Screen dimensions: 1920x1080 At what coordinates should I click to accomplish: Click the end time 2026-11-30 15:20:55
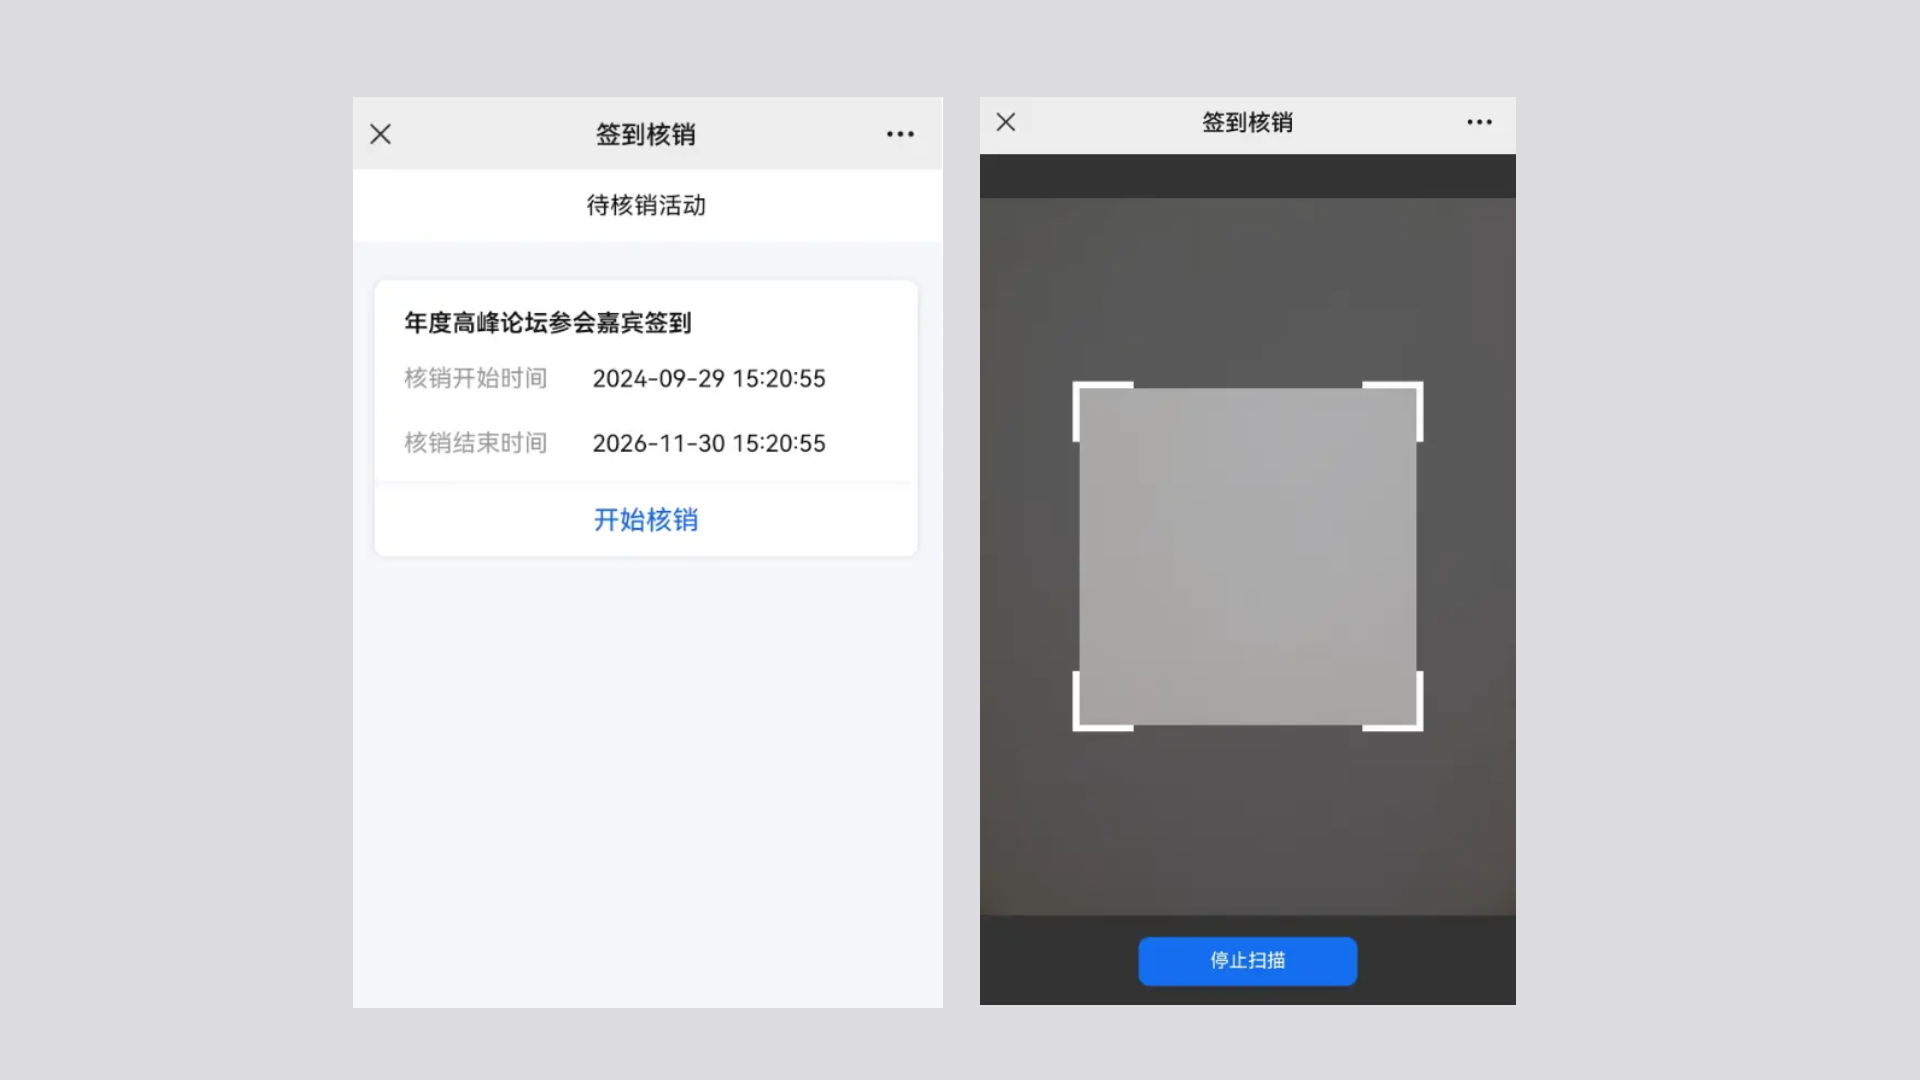pos(708,443)
